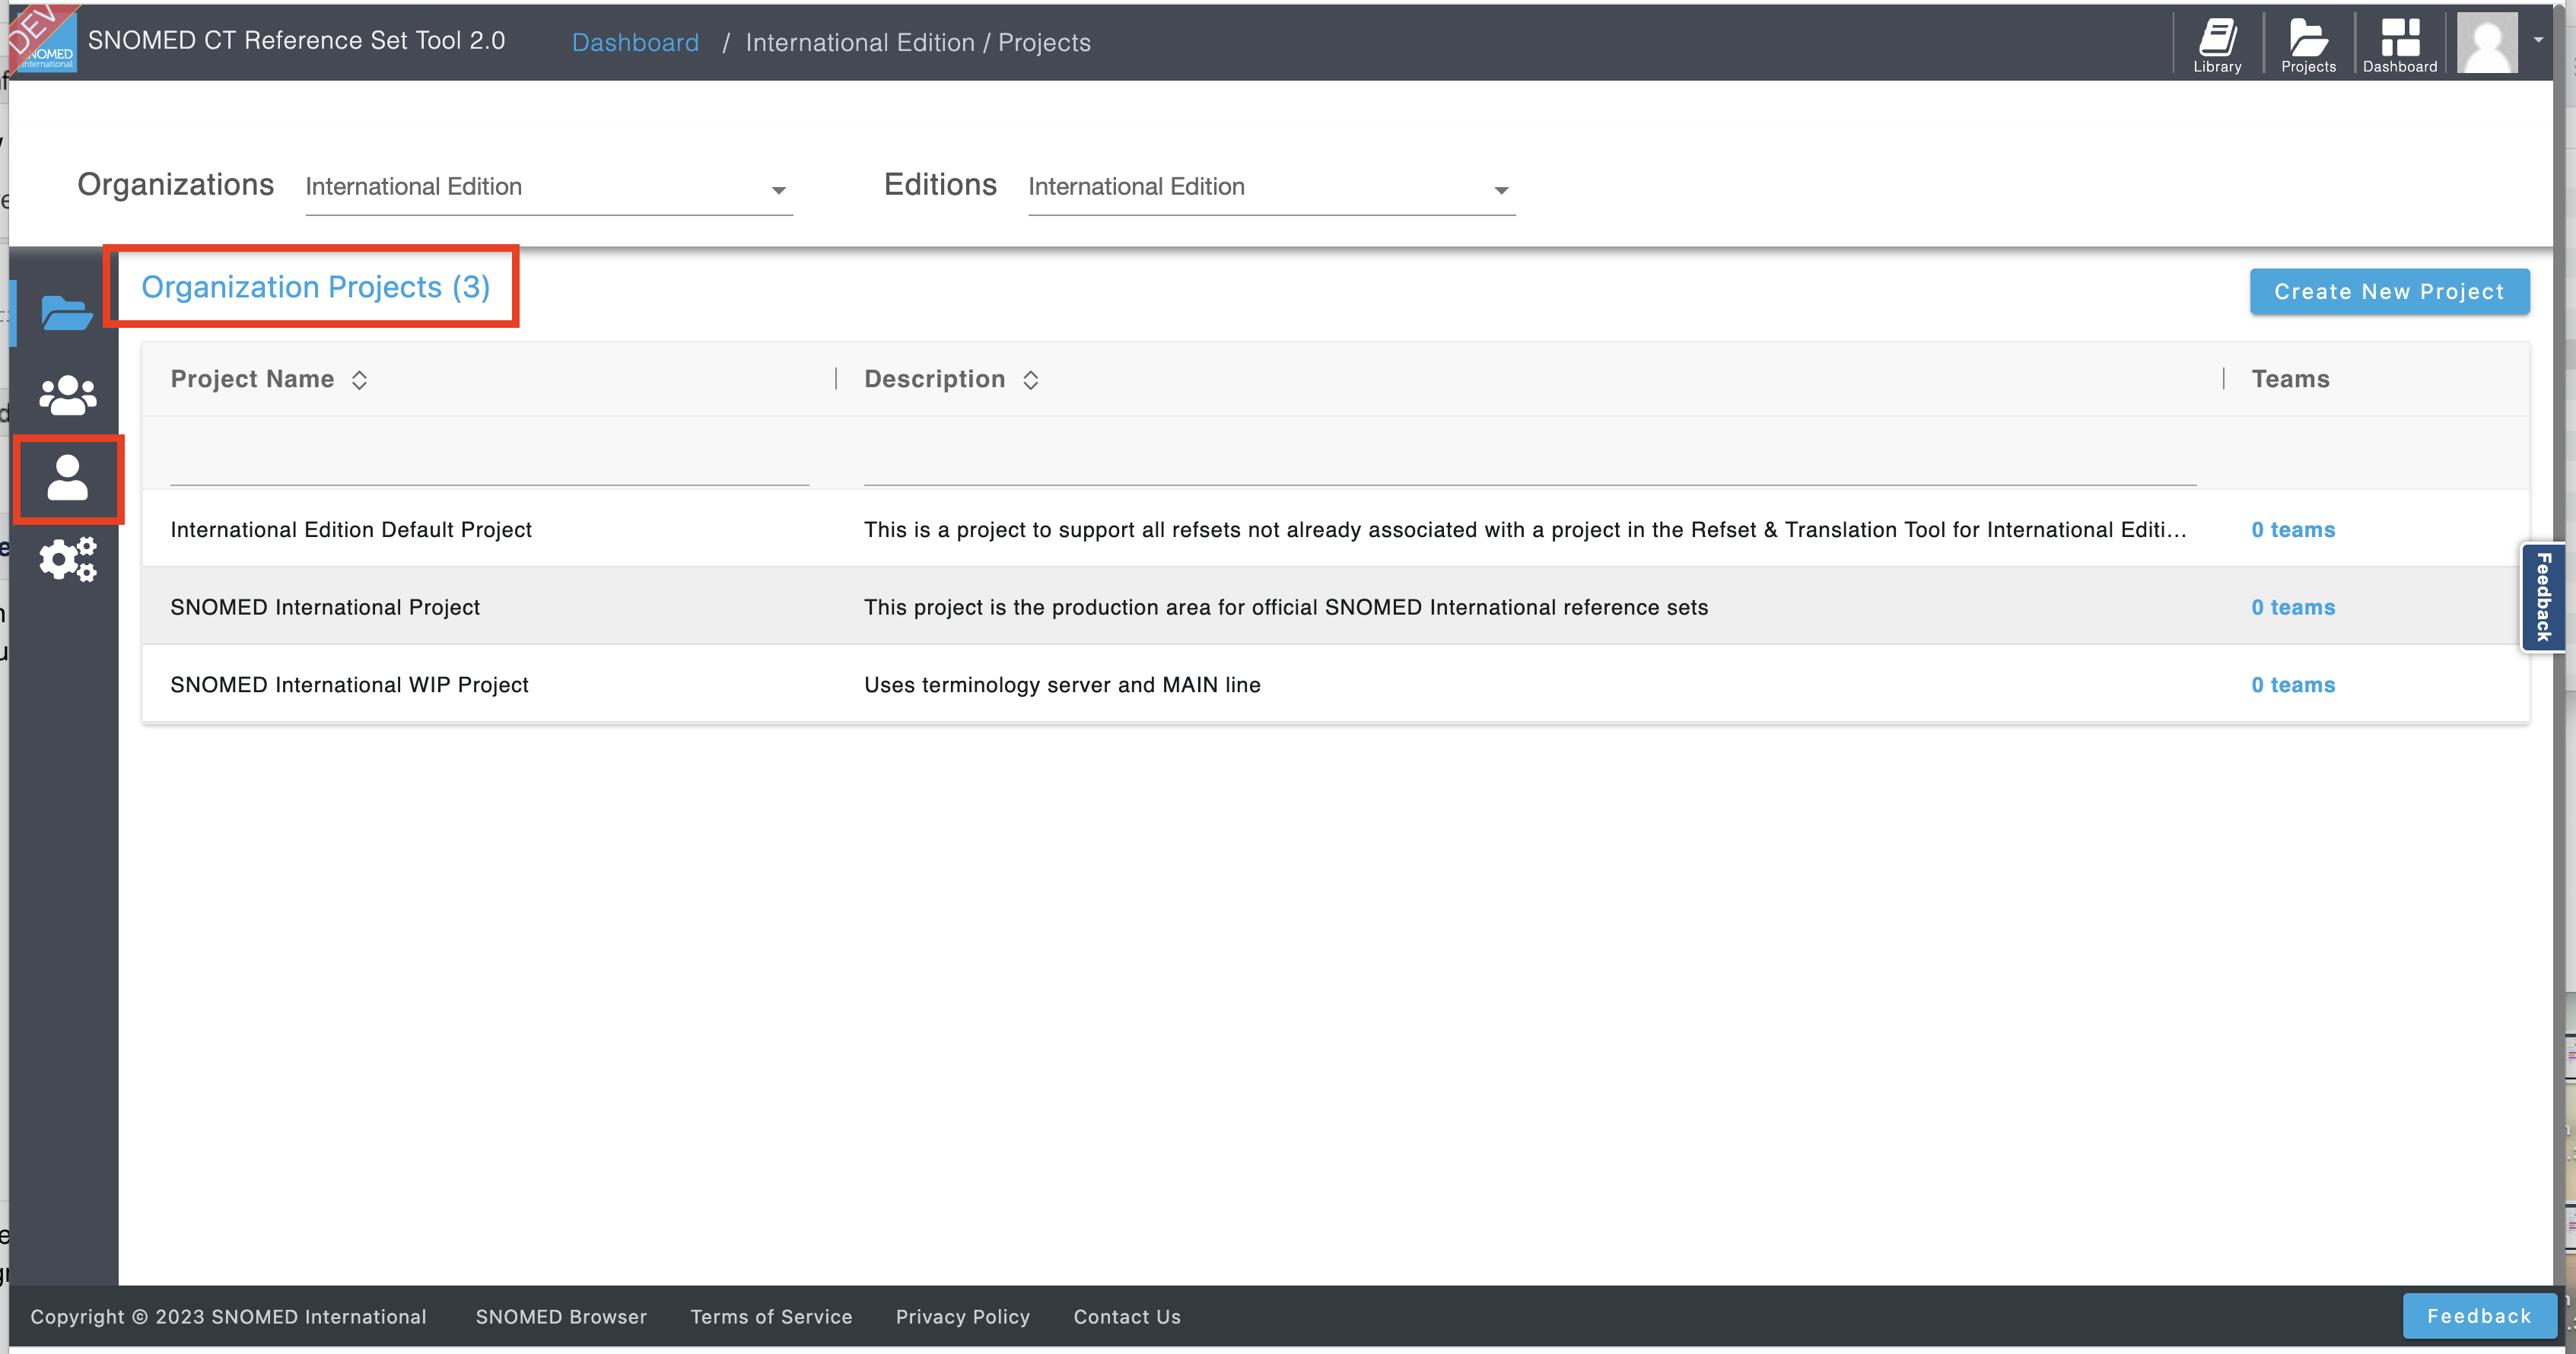Open Editions dropdown

[x=1271, y=188]
